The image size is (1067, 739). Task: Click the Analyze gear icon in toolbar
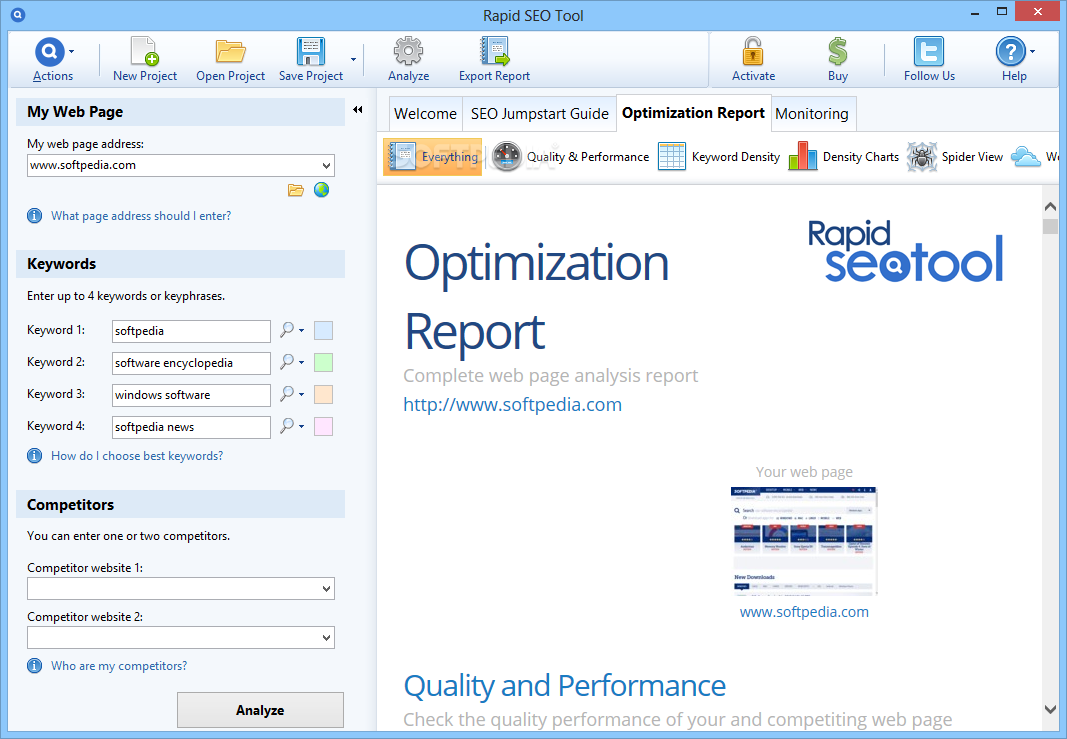tap(408, 51)
